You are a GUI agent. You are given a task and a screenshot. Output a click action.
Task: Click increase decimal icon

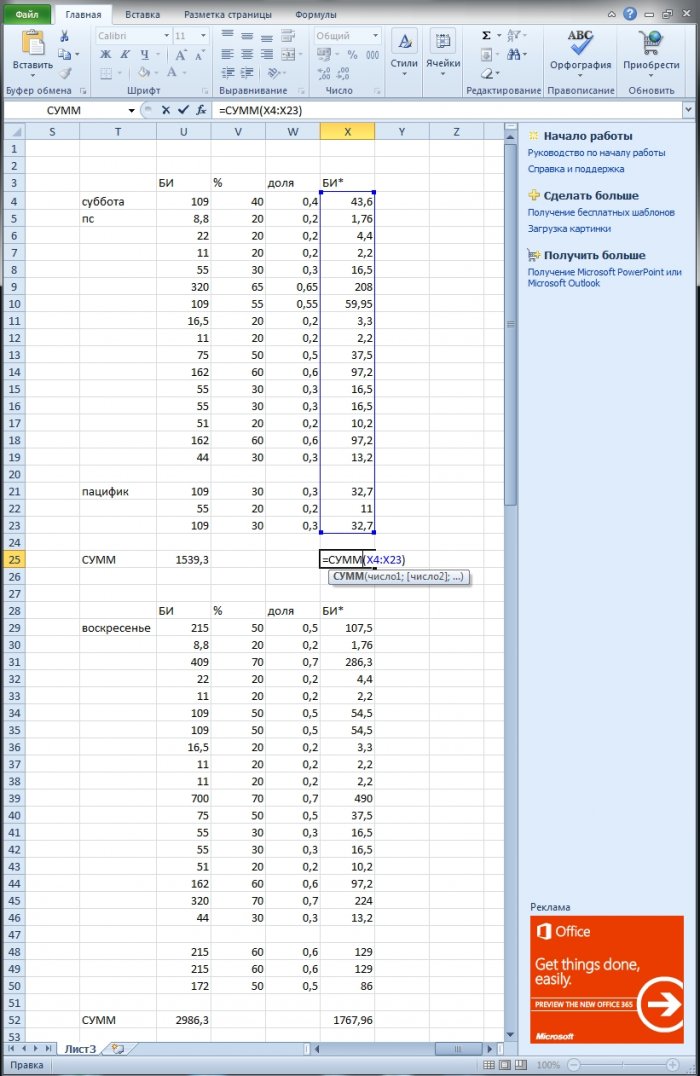pos(325,73)
